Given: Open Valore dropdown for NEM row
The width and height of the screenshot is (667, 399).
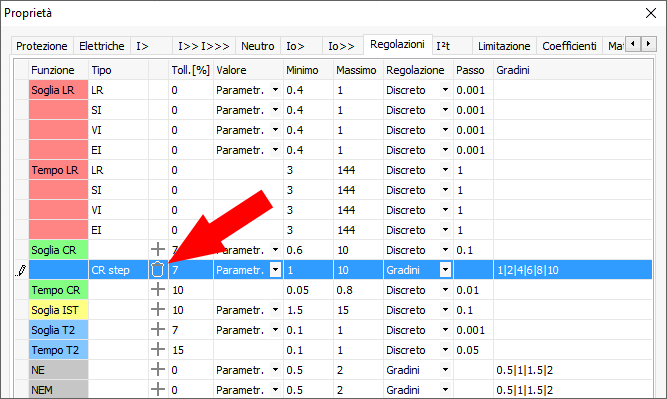Looking at the screenshot, I should [275, 390].
